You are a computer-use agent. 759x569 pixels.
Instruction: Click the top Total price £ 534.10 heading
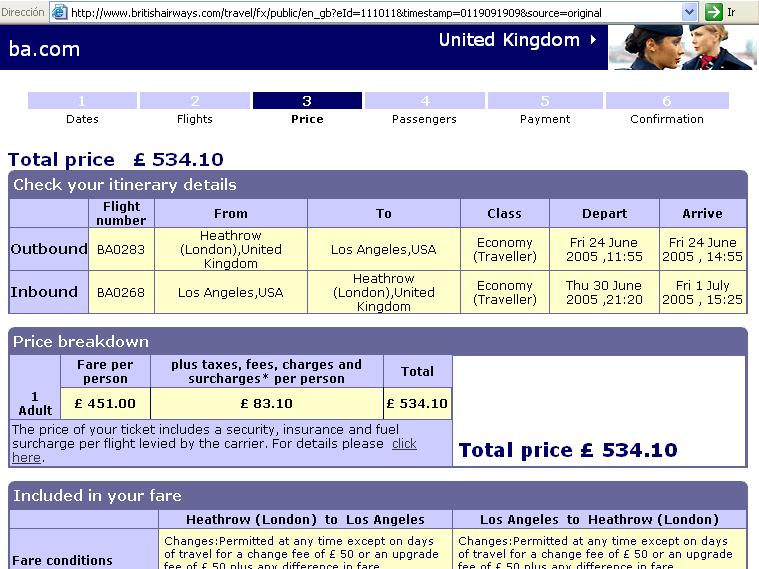click(116, 159)
